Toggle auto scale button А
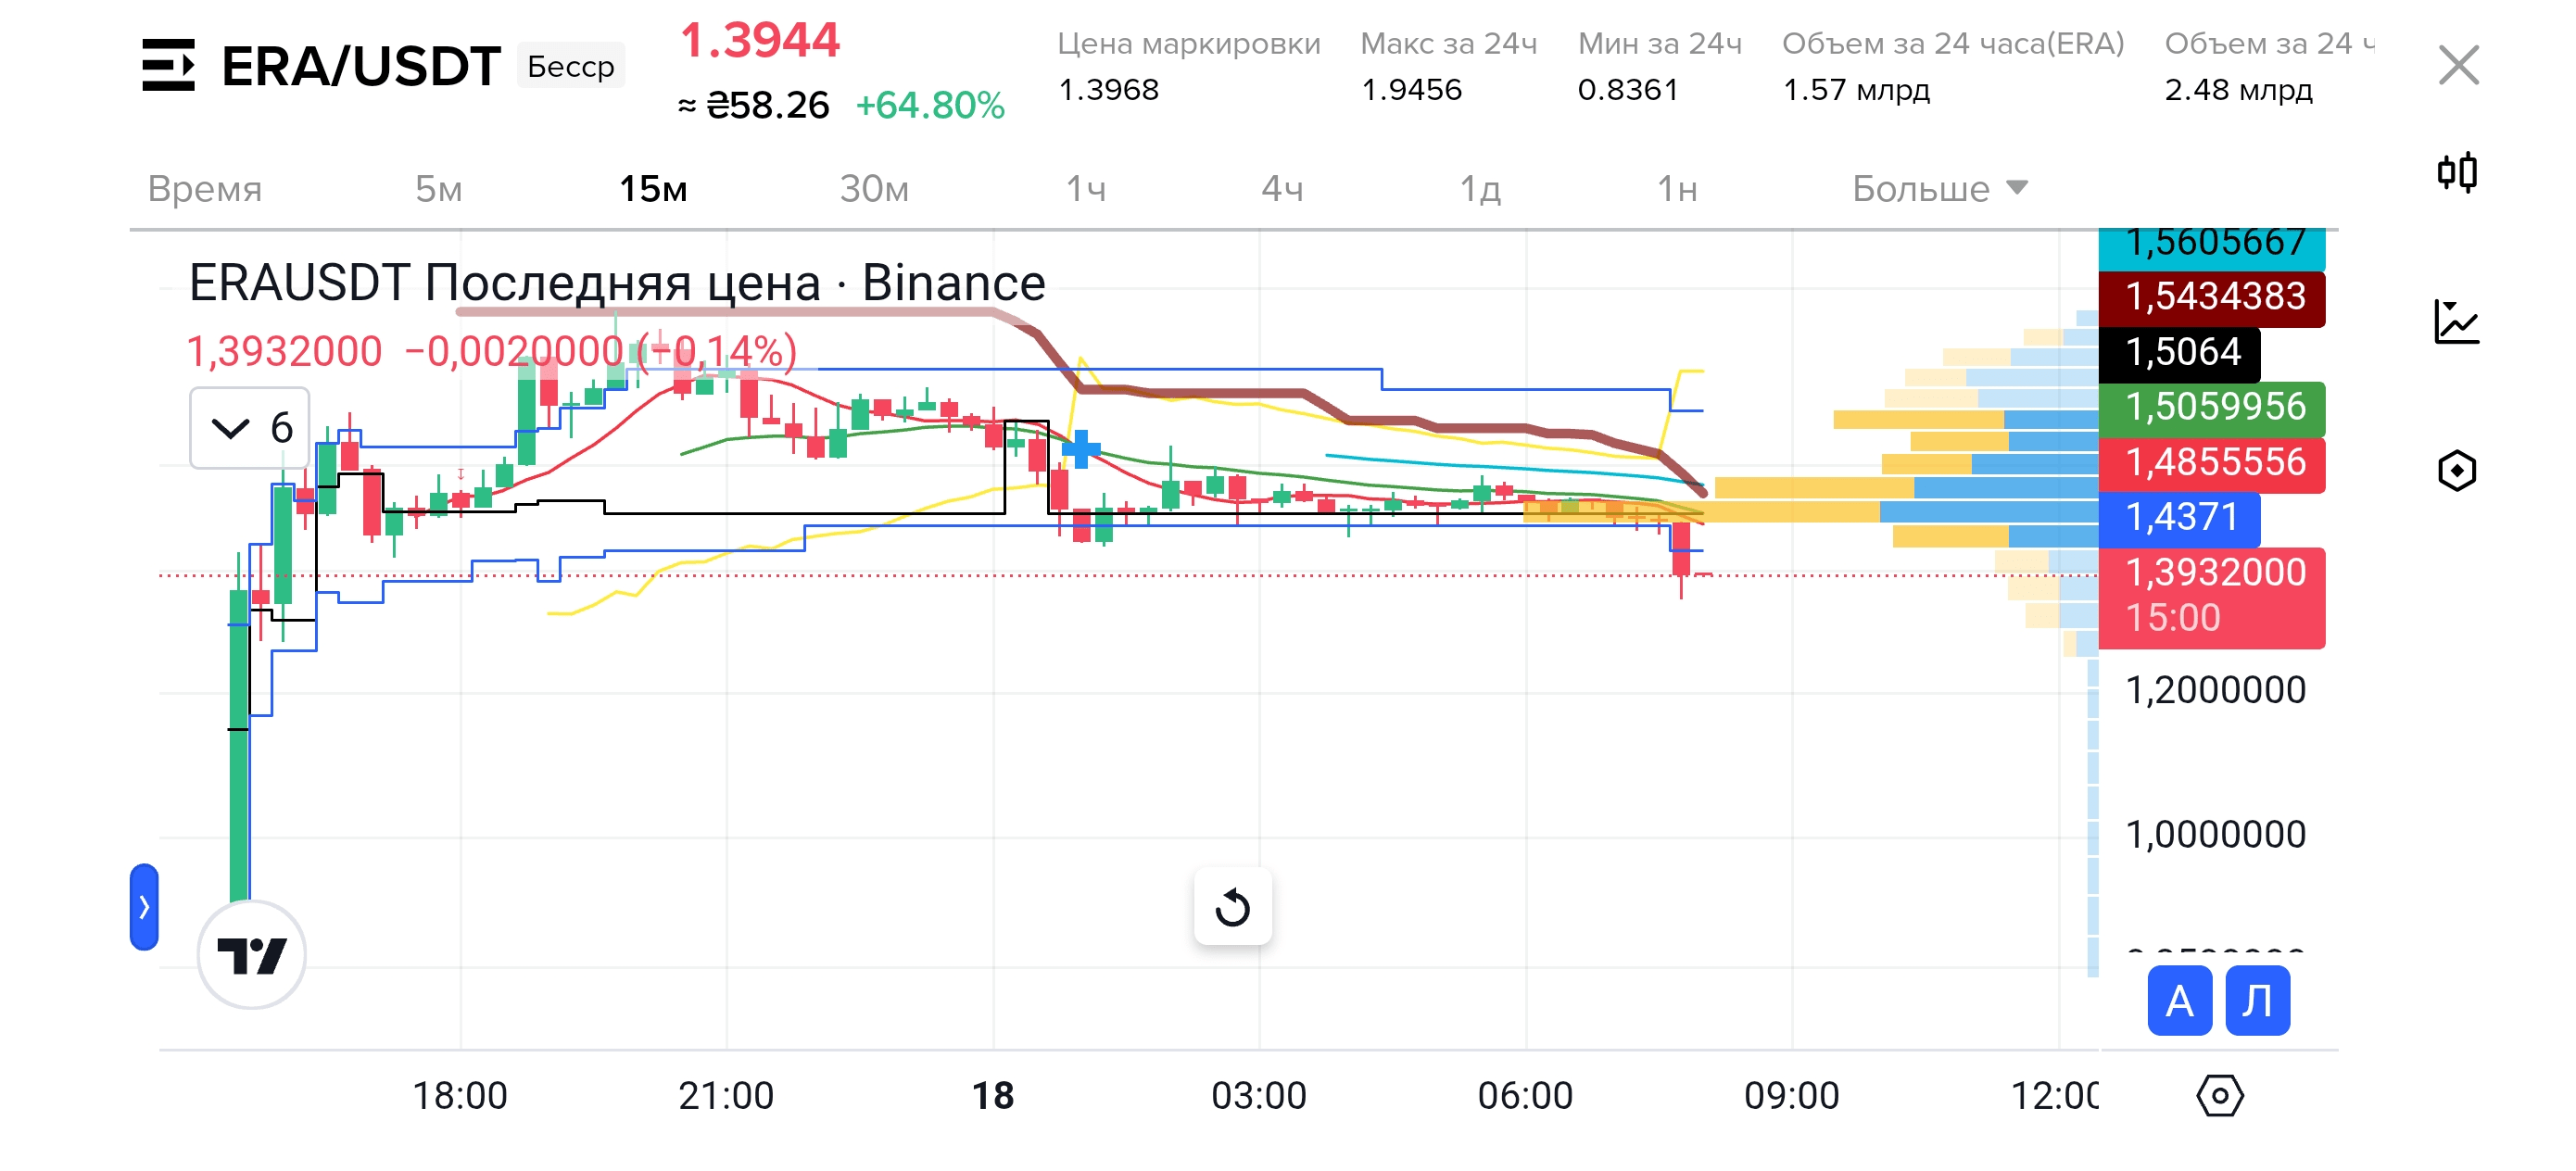2576x1171 pixels. [x=2180, y=1001]
